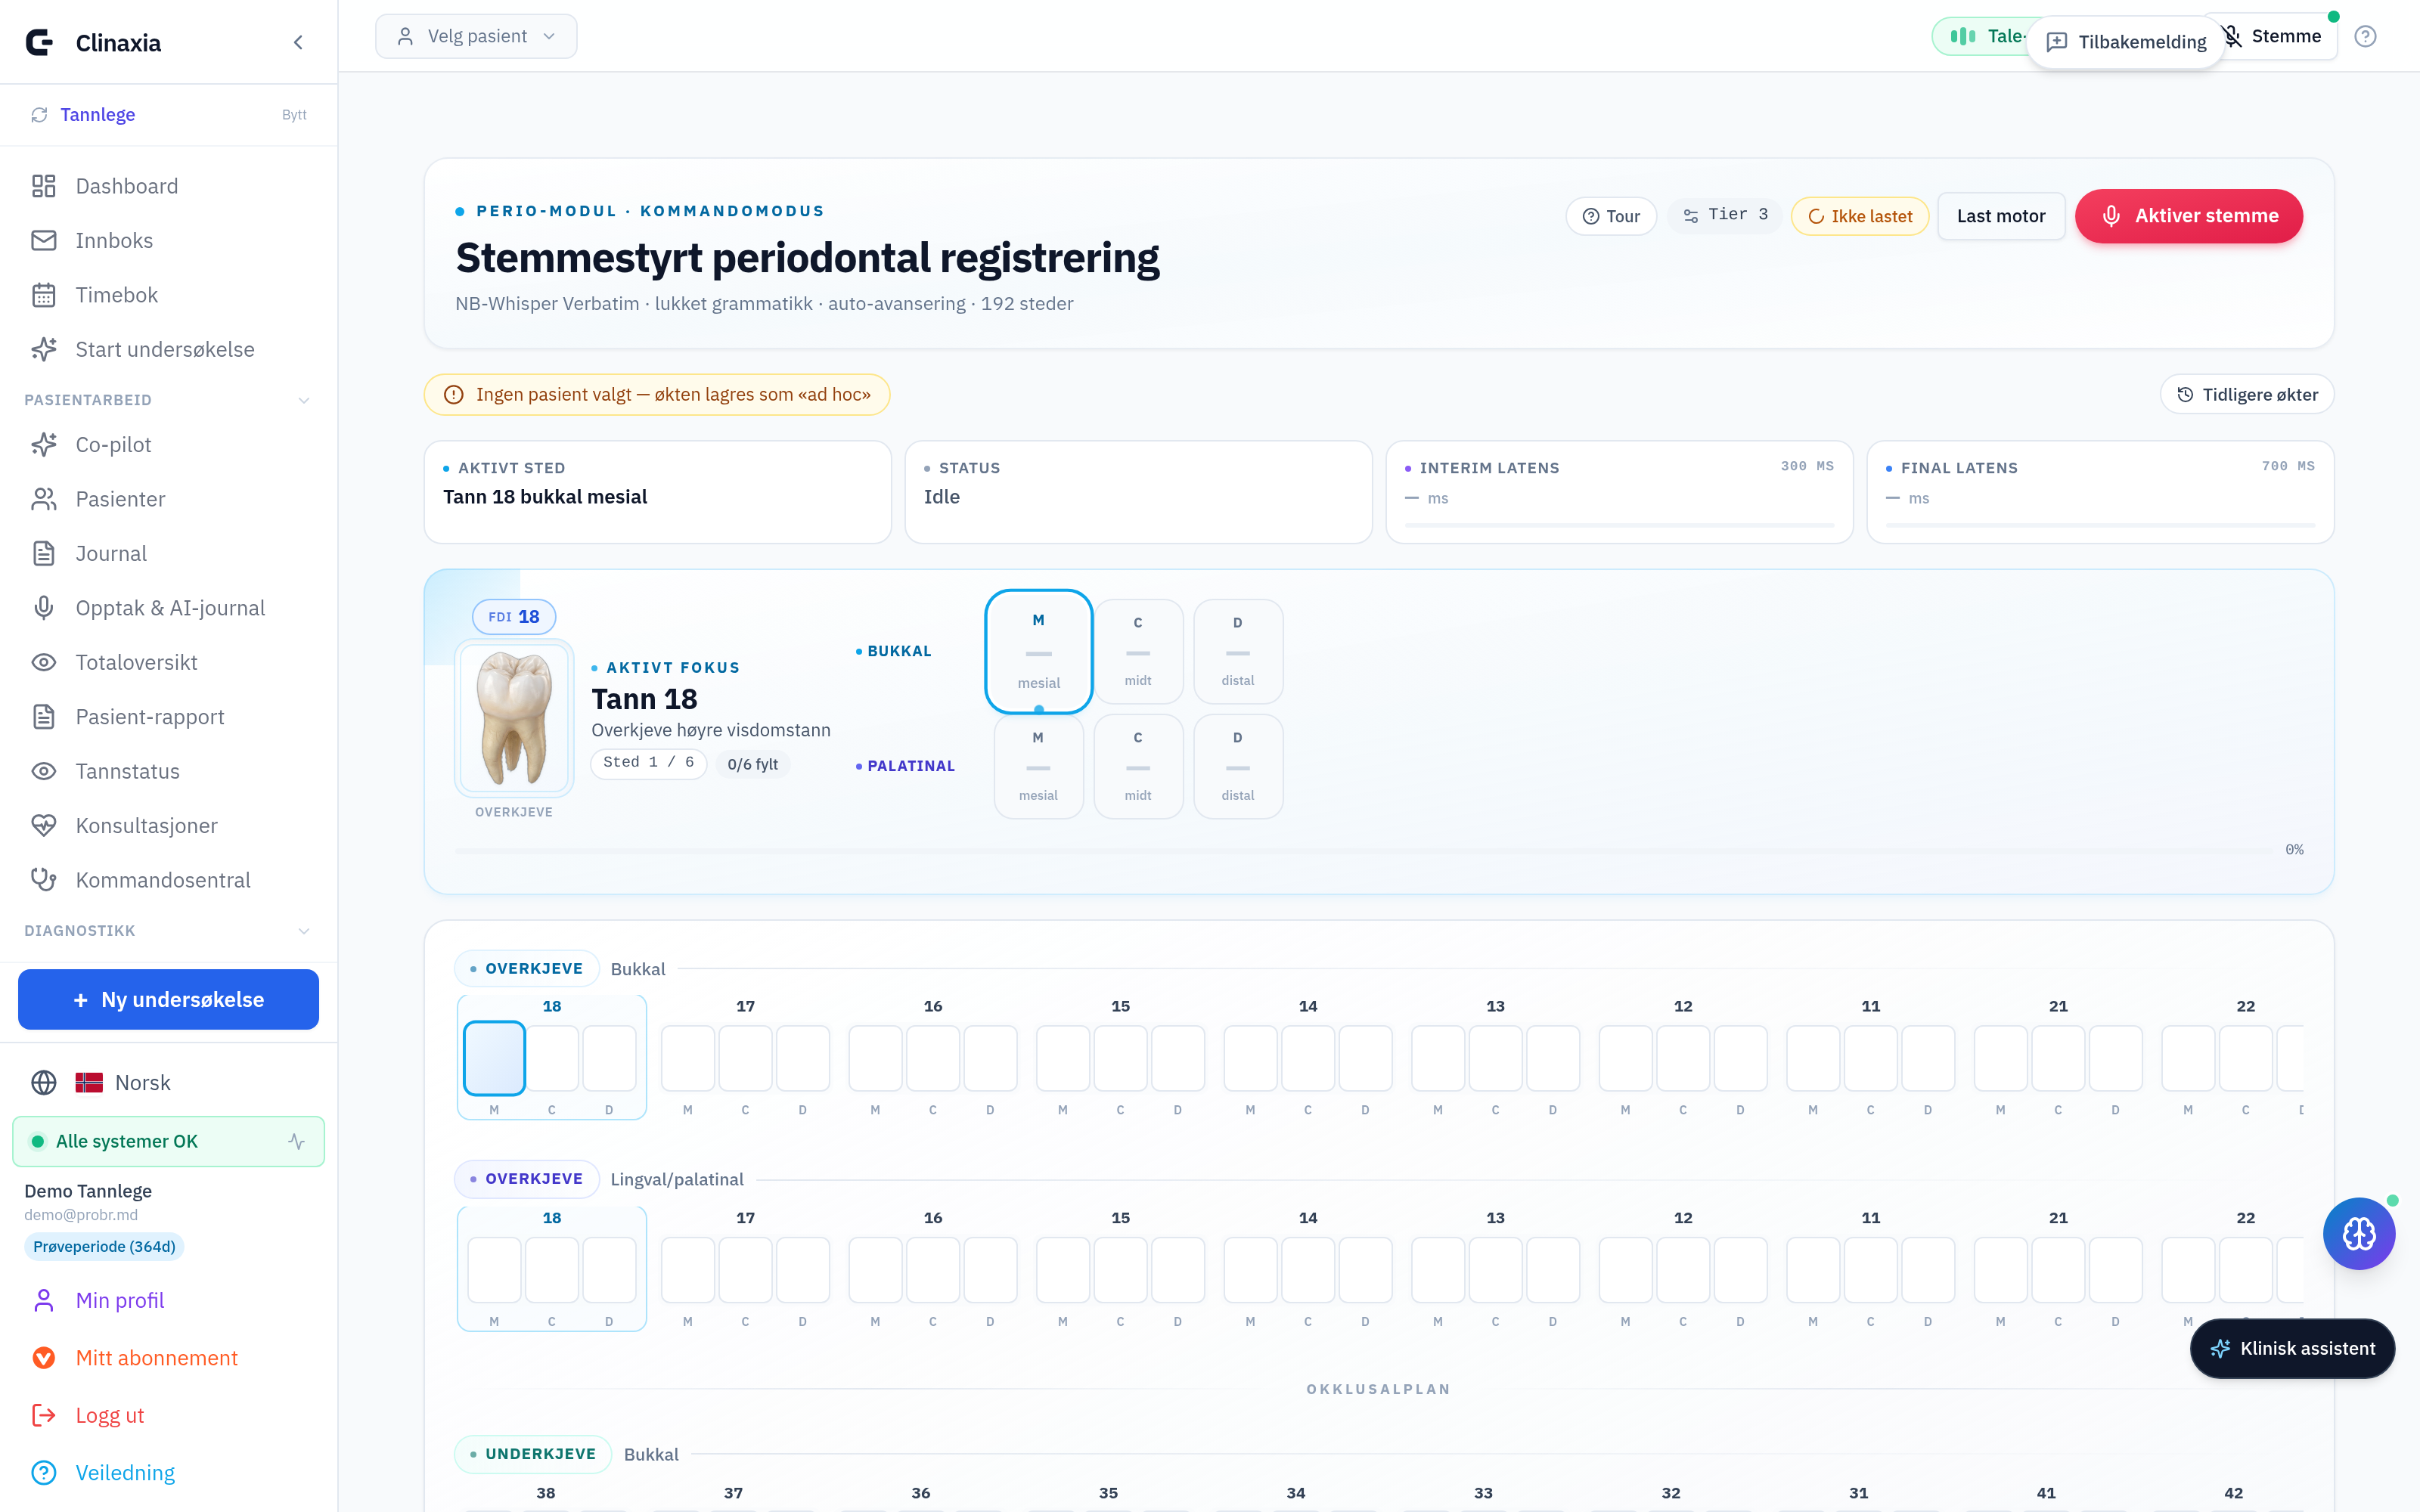
Task: Open Konsultasjoner page
Action: [169, 826]
